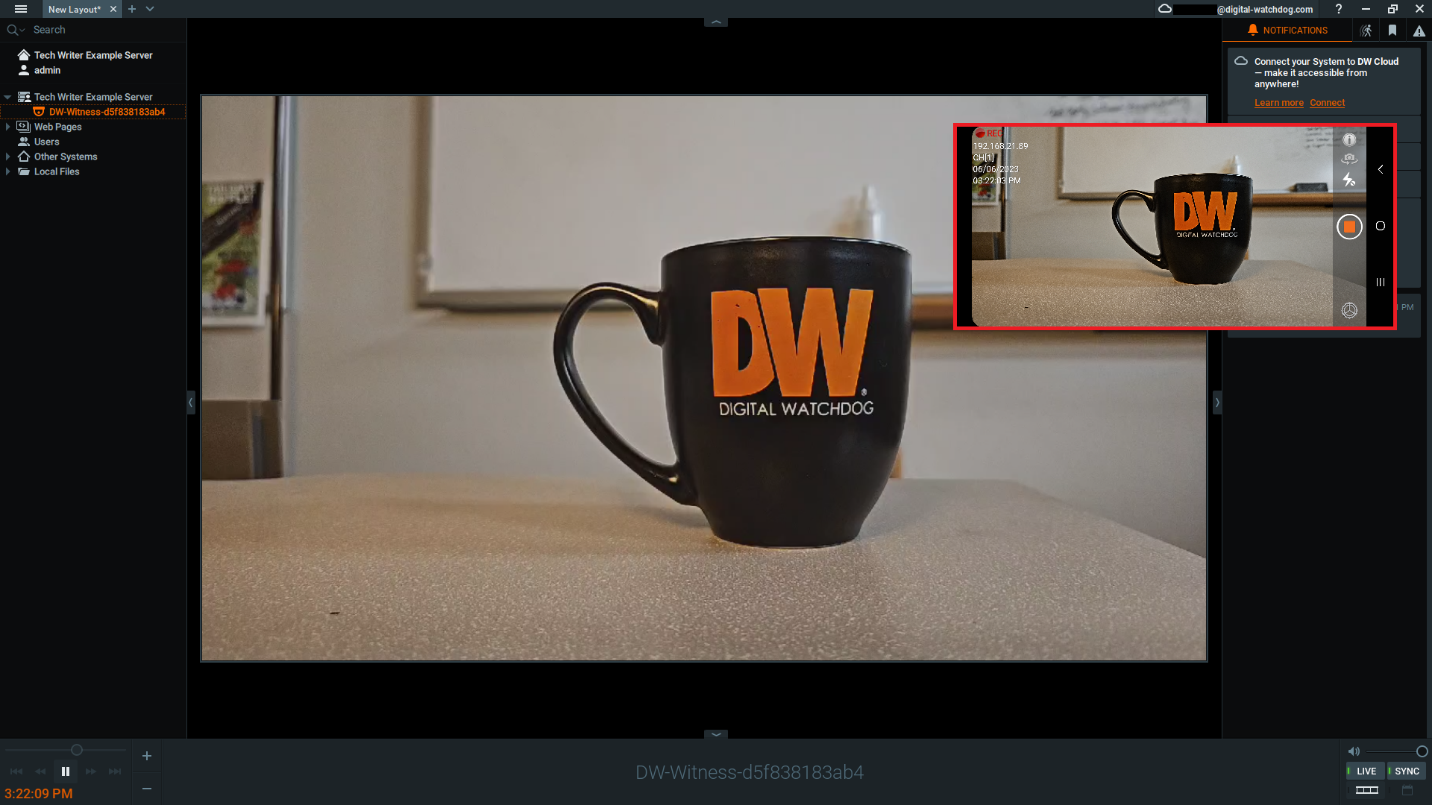Expand the Web Pages tree item

pos(8,126)
